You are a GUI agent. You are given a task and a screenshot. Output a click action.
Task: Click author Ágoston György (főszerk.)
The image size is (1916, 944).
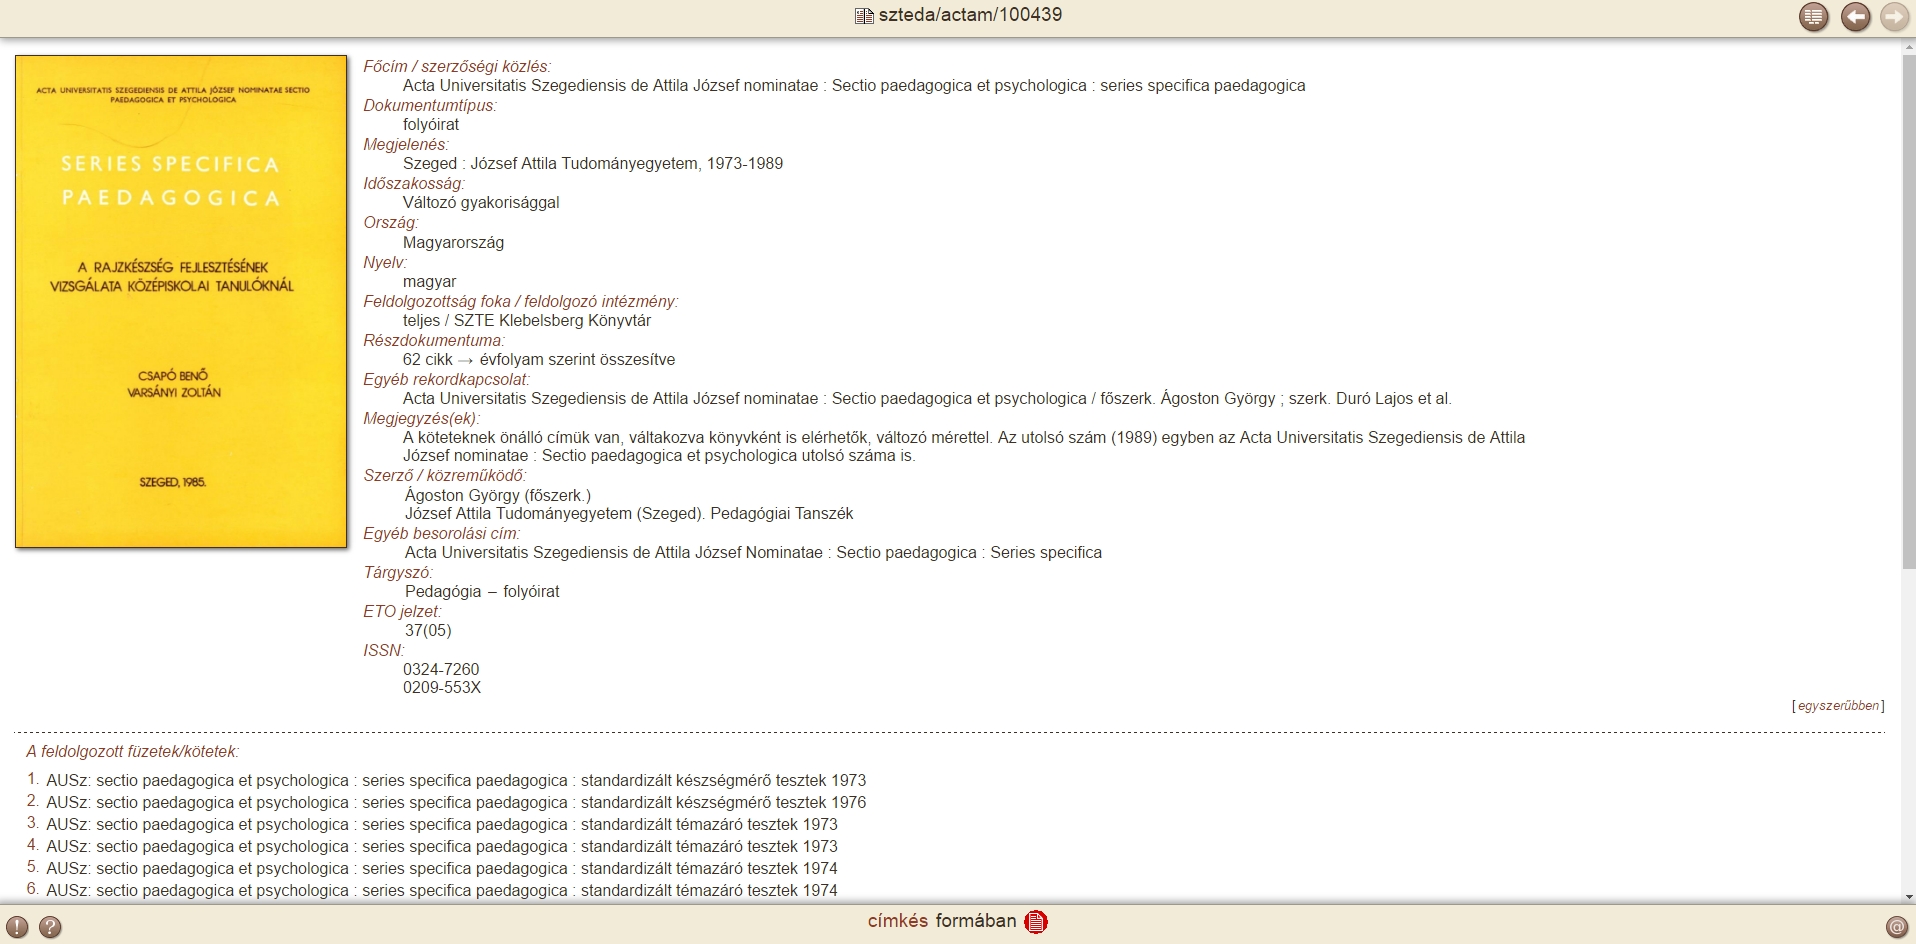(x=498, y=496)
